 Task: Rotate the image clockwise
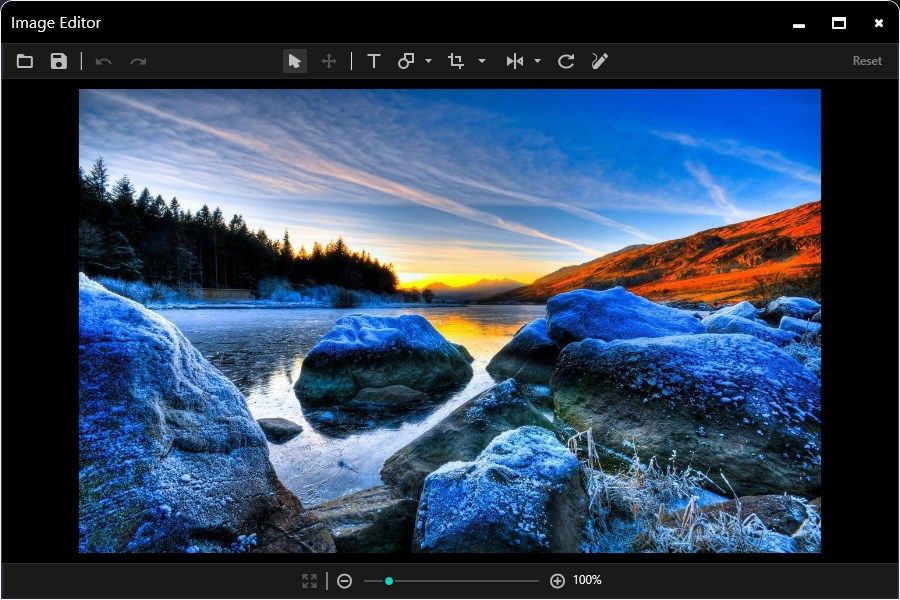pyautogui.click(x=566, y=61)
